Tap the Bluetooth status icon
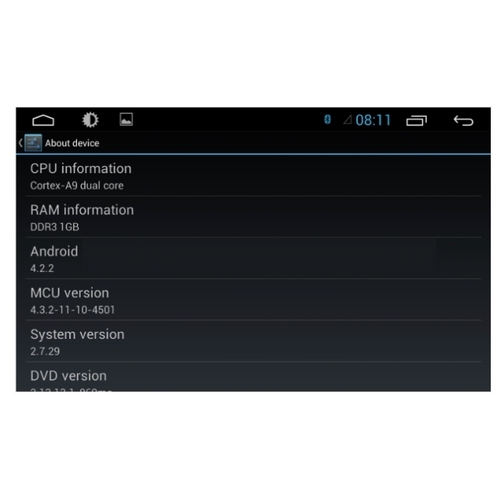 327,119
